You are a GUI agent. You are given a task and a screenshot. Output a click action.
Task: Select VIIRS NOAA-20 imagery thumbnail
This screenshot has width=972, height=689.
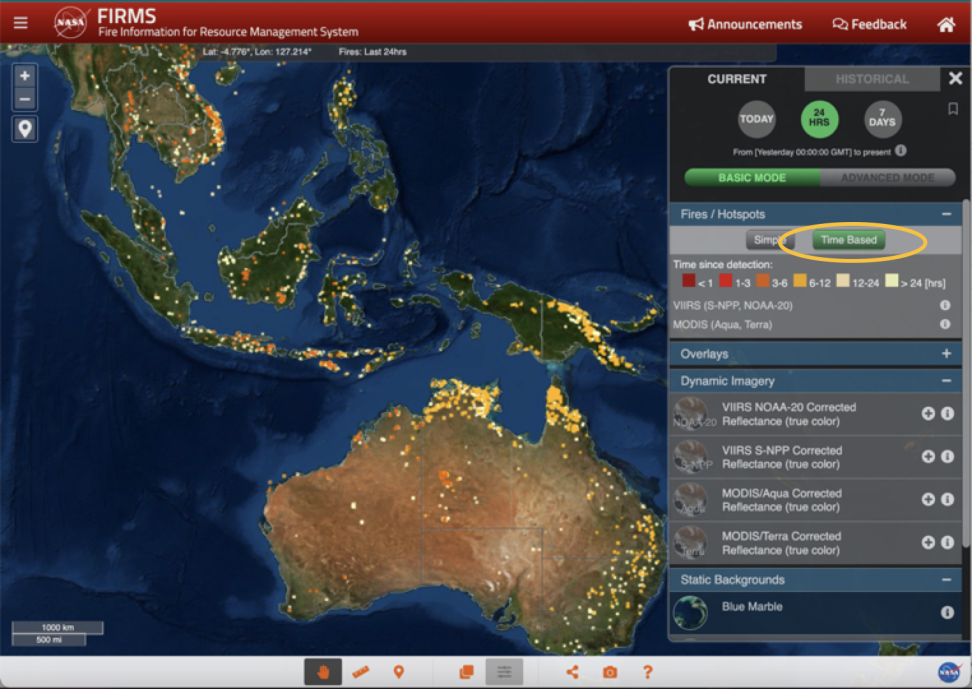pos(691,414)
